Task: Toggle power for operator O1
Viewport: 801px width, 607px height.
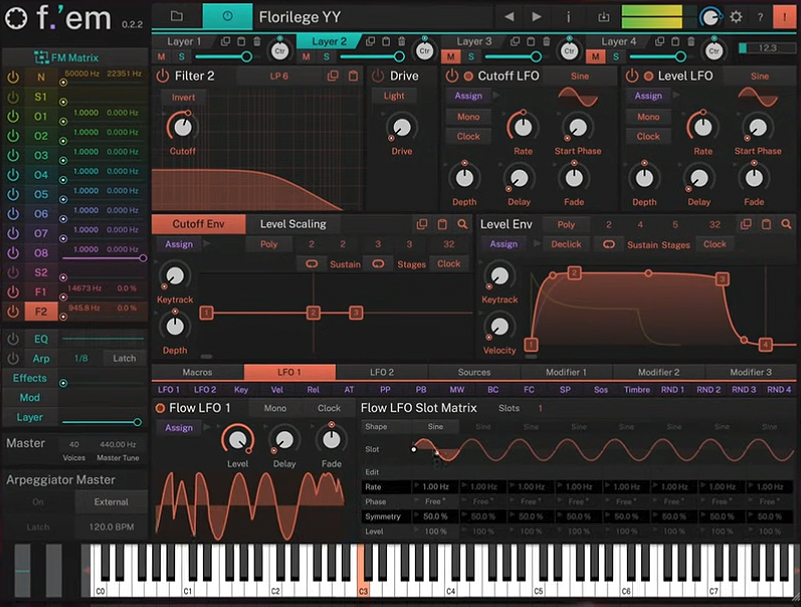Action: [13, 116]
